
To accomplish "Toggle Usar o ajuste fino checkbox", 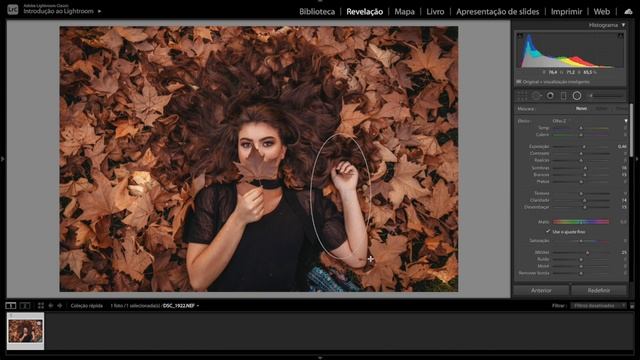I will tap(548, 231).
